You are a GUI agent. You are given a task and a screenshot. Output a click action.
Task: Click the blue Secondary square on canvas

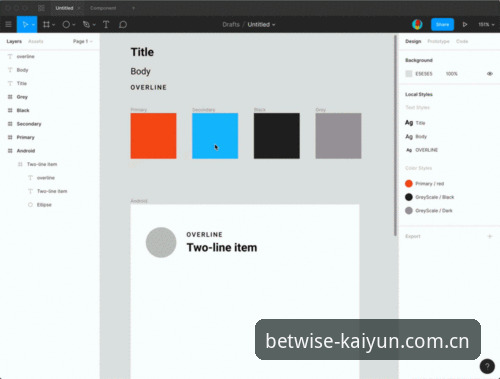click(215, 136)
